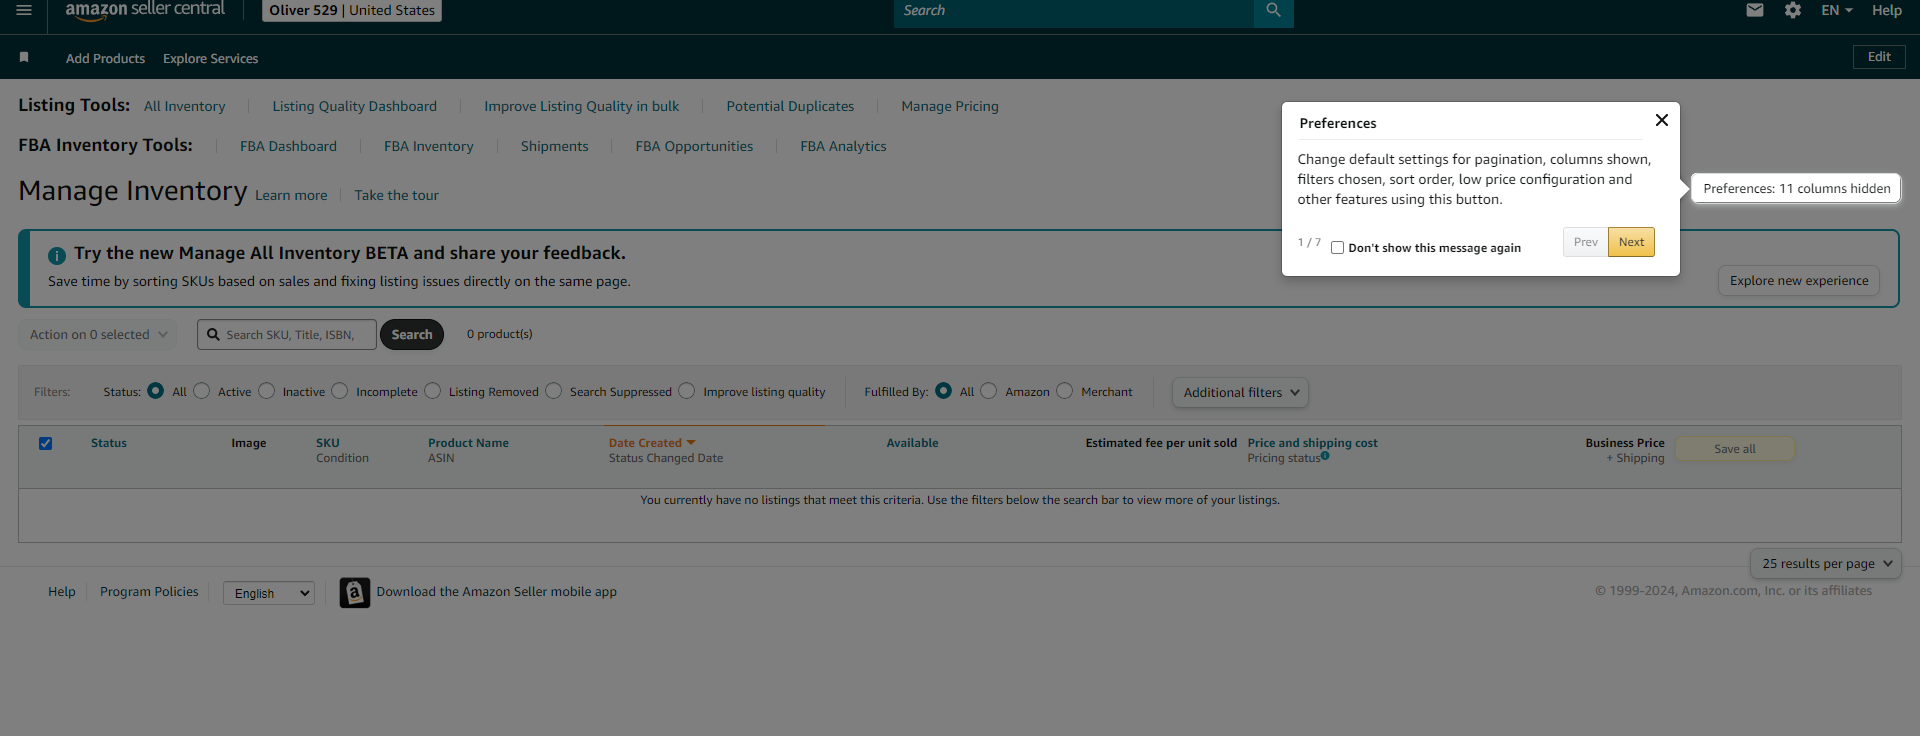The height and width of the screenshot is (736, 1920).
Task: Open the English language selector in footer
Action: [269, 593]
